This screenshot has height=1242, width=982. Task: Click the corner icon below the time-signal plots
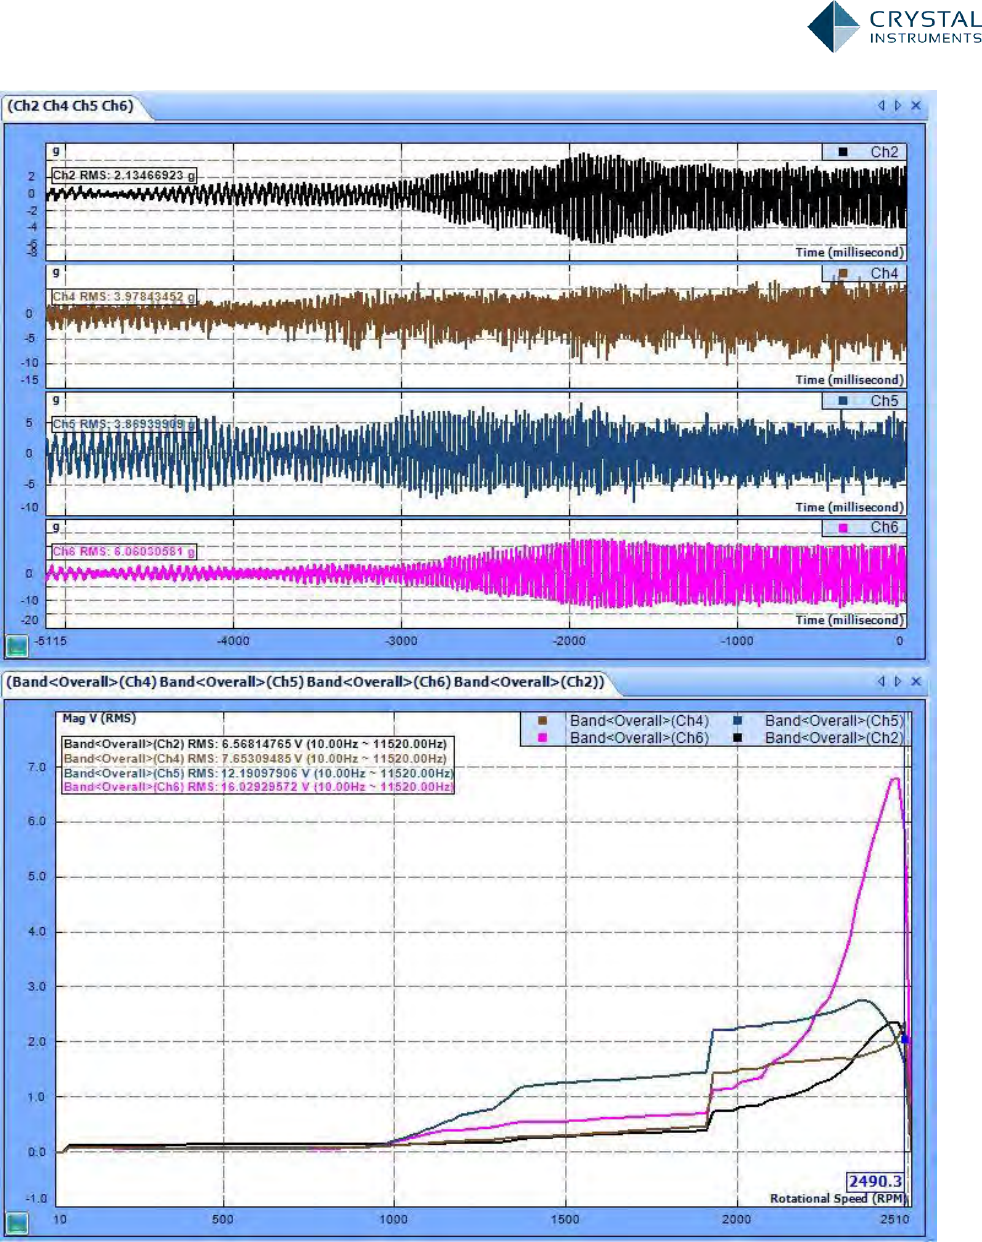pyautogui.click(x=17, y=646)
